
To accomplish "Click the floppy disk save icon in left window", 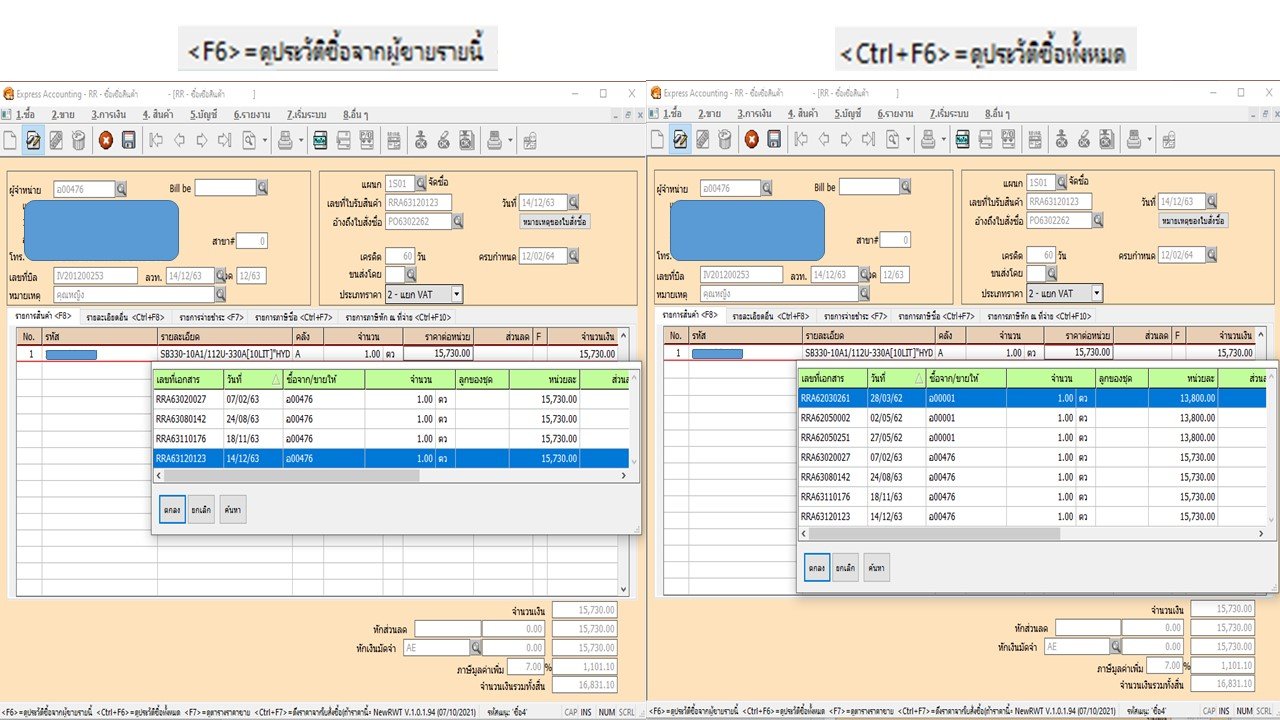I will tap(129, 141).
